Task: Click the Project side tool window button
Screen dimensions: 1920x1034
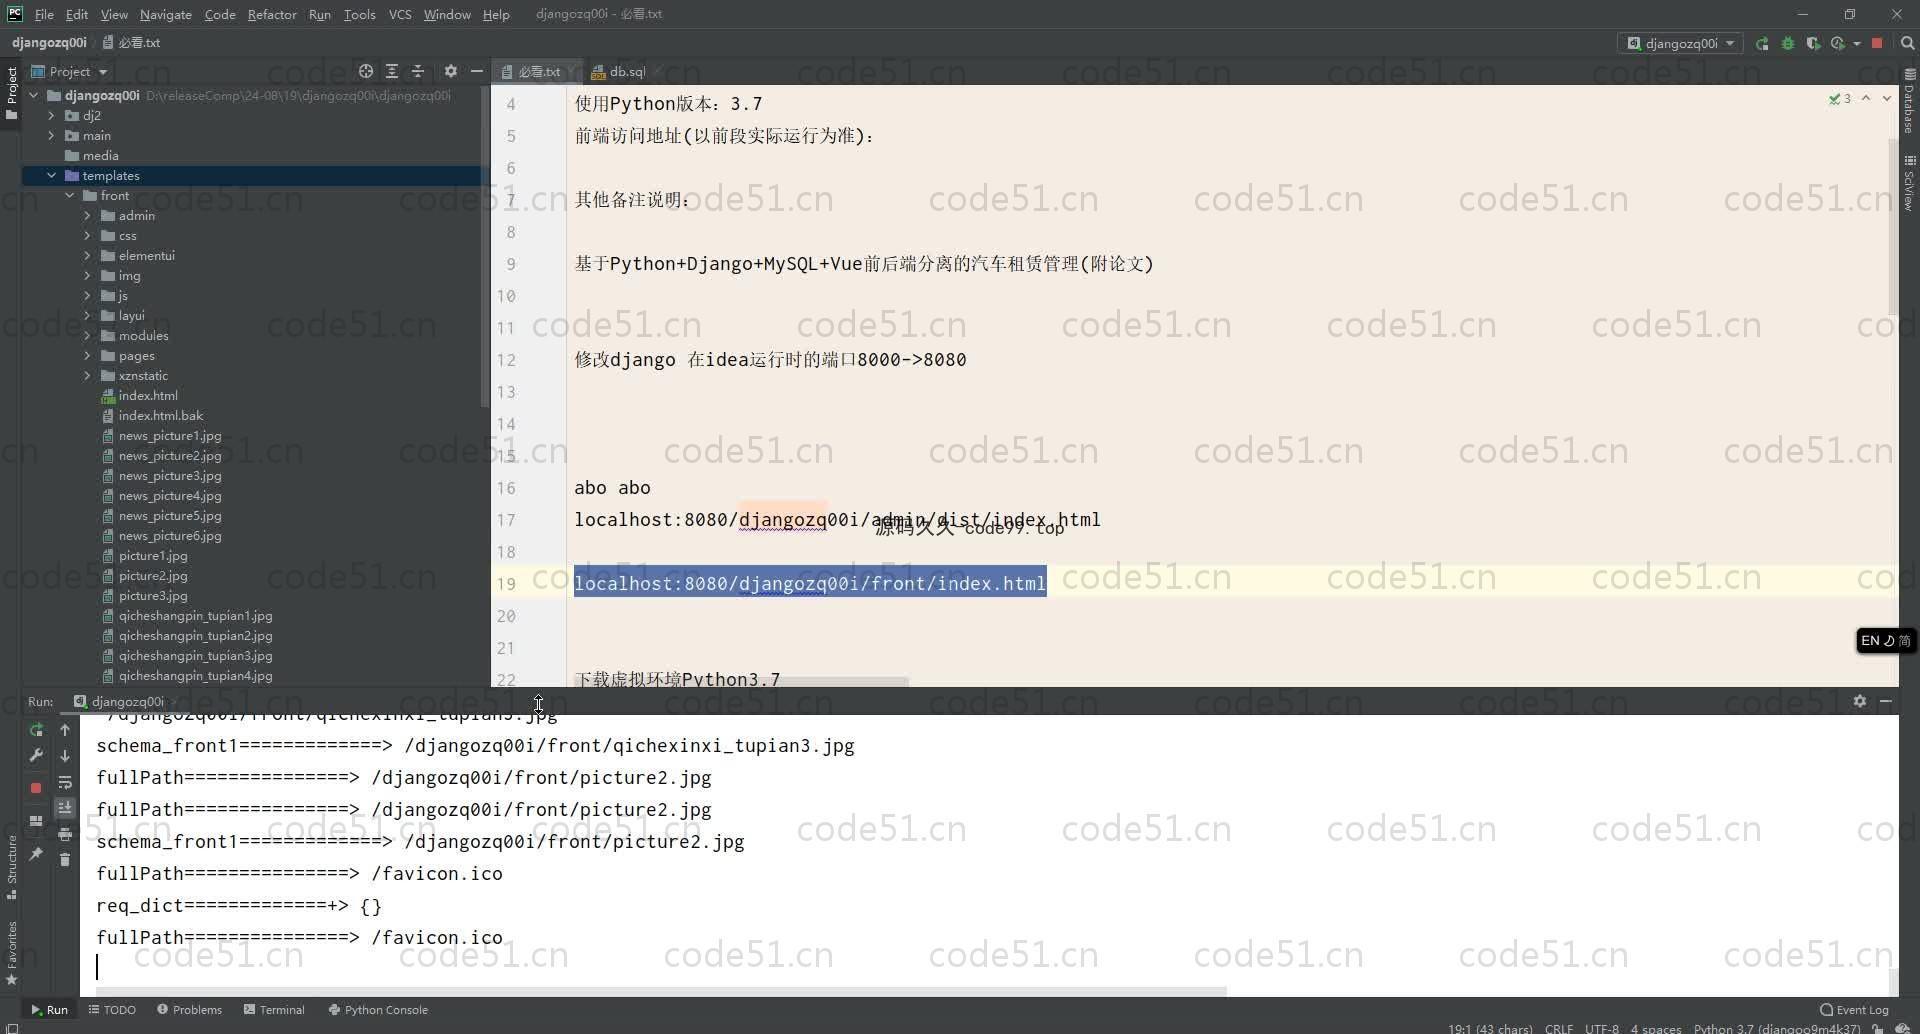Action: (x=12, y=93)
